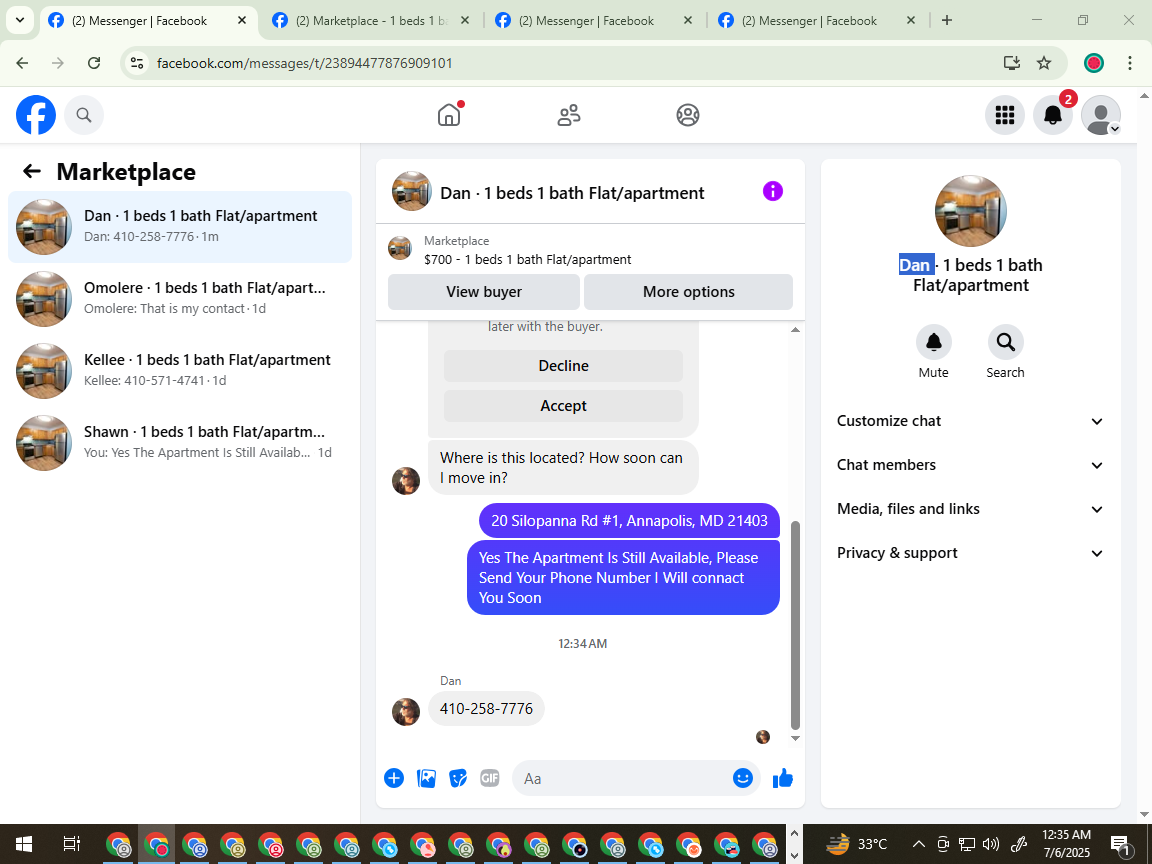Click the More options button
Screen dimensions: 1152x864
point(688,292)
